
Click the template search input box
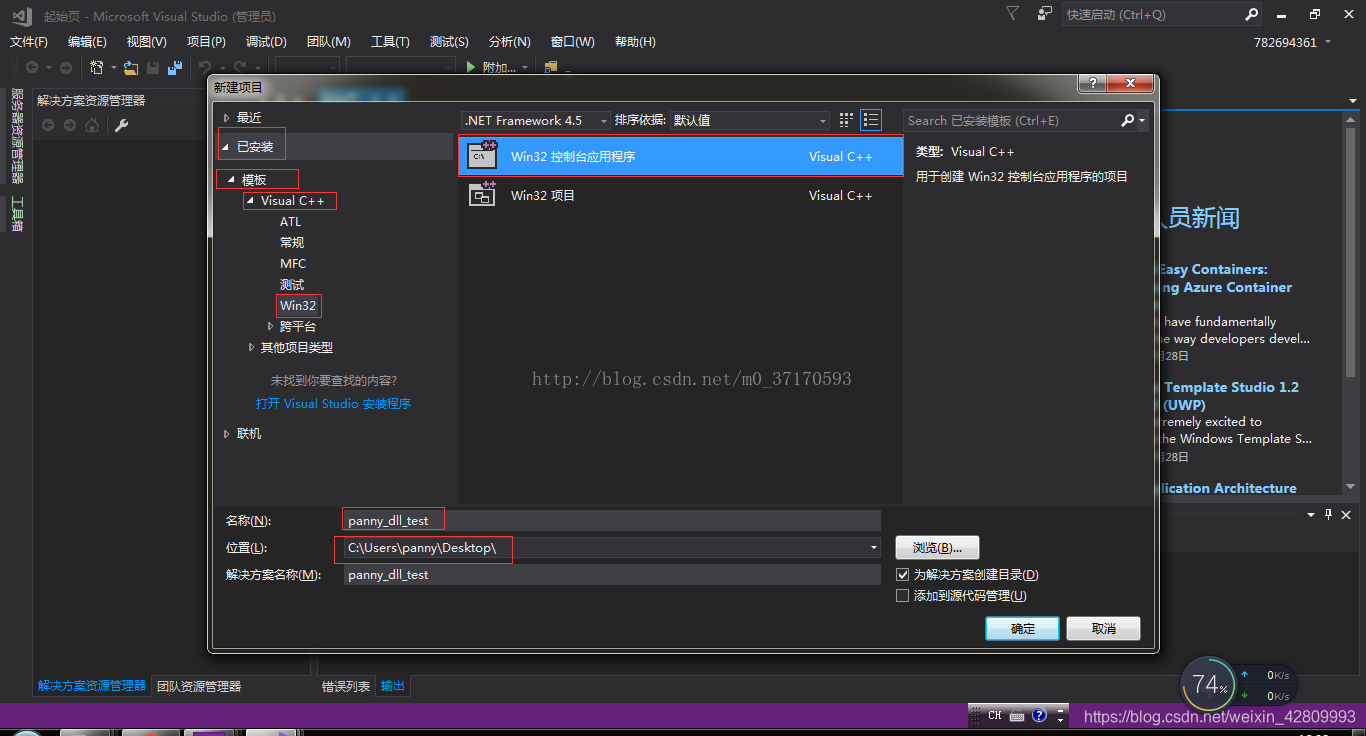1010,120
